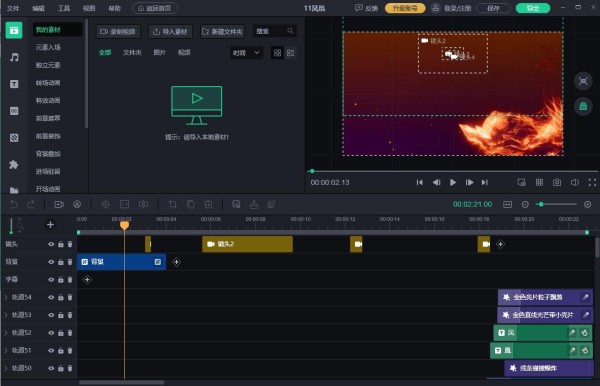Select 转场动画 in the category list
The image size is (600, 386).
pos(48,83)
